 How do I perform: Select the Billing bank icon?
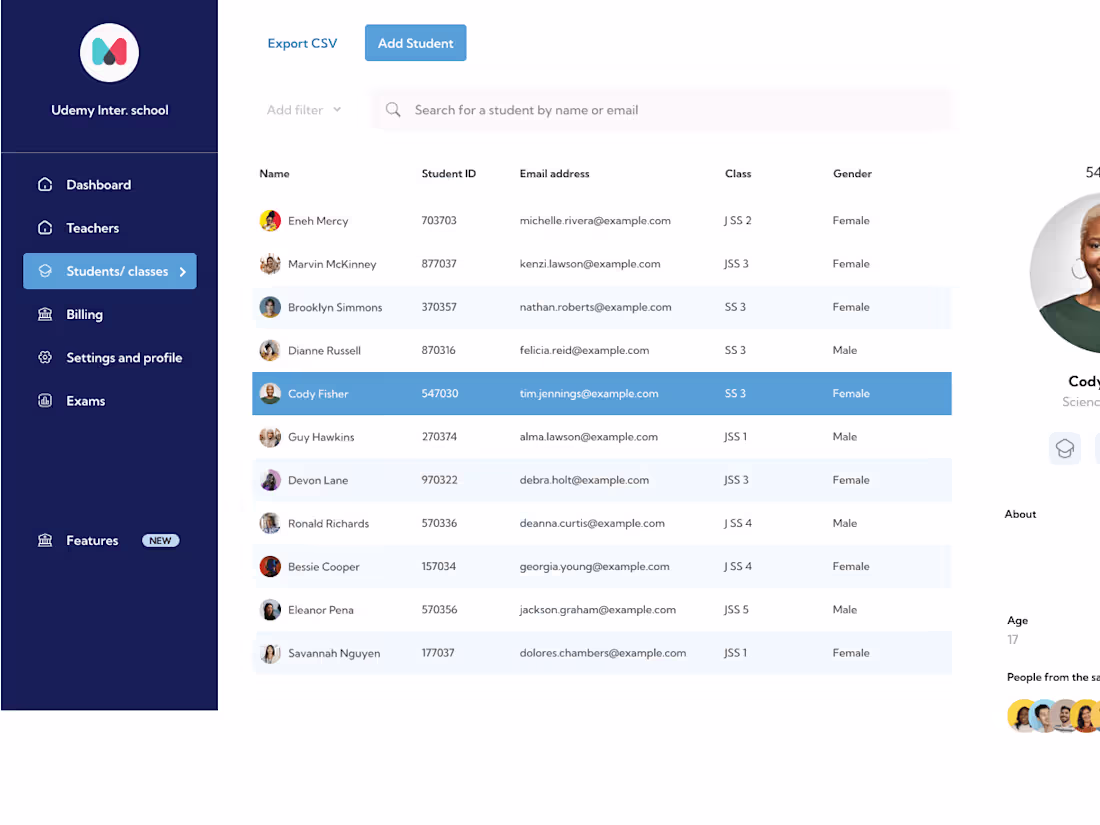pos(45,313)
